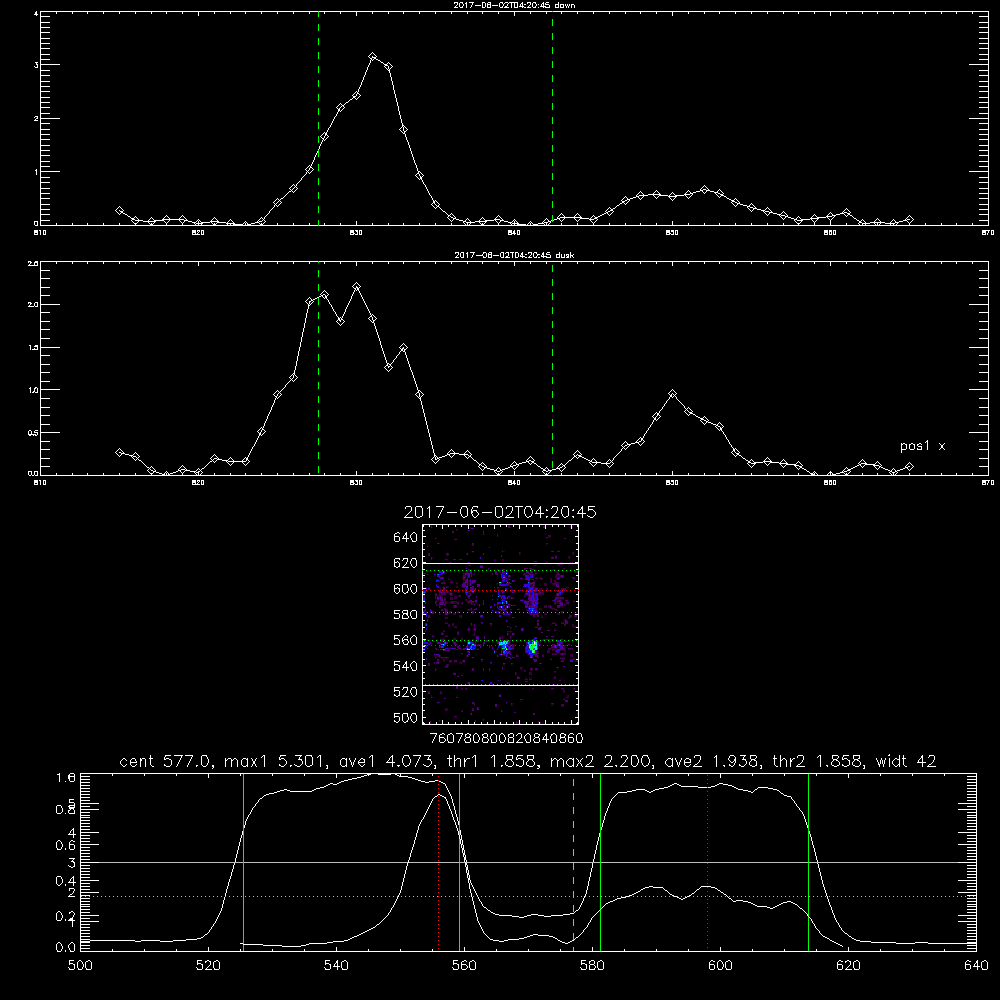Click the blue dotted threshold line in bottom plot
The height and width of the screenshot is (1000, 1000).
(x=528, y=896)
